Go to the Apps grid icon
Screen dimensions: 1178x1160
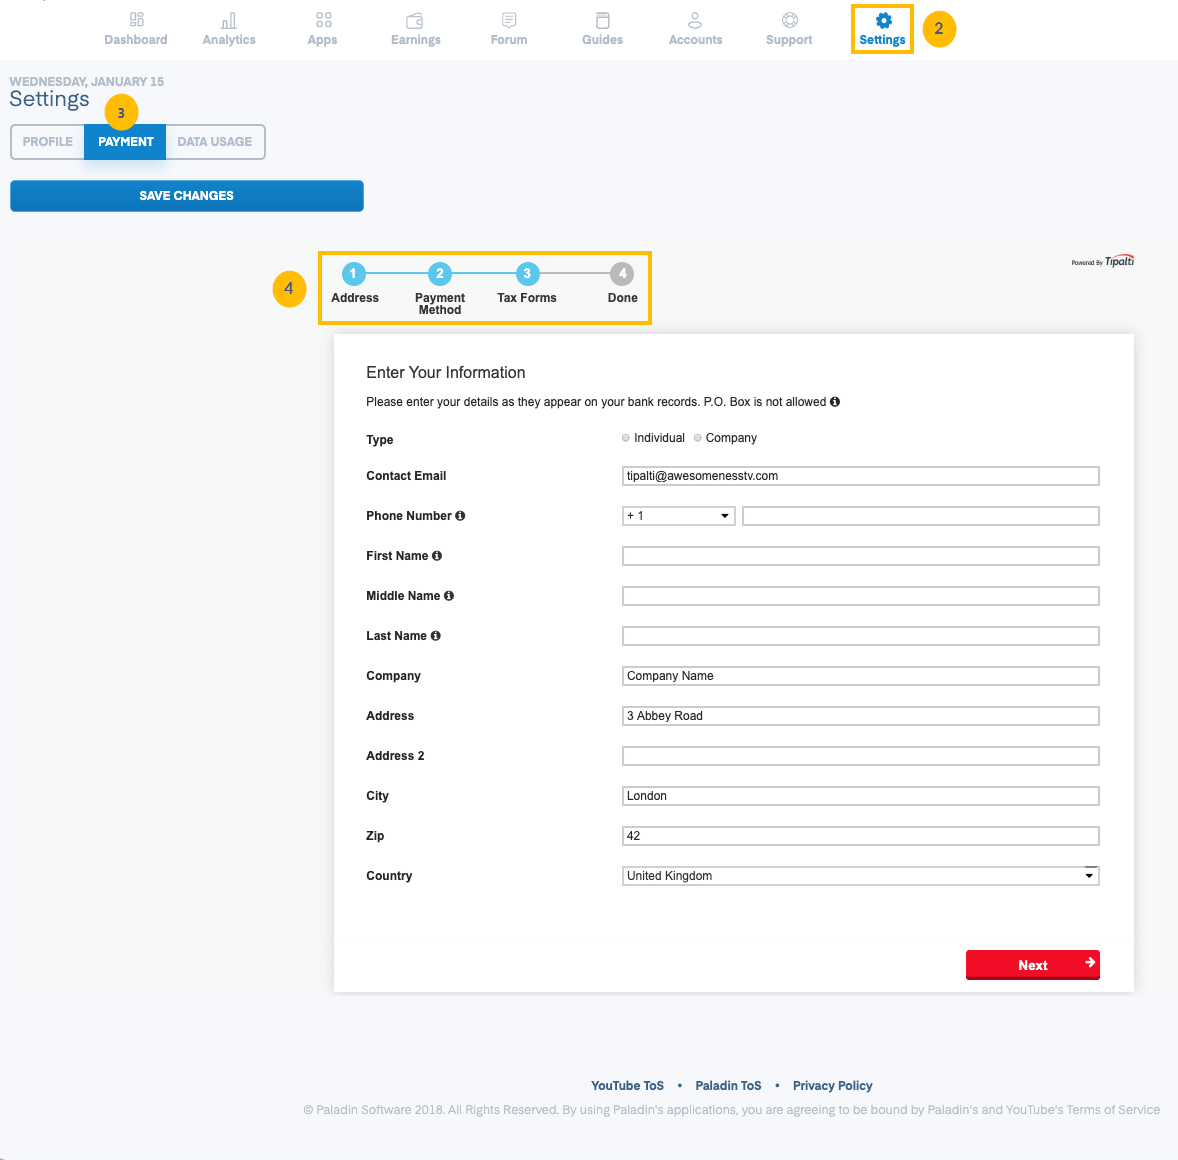323,20
